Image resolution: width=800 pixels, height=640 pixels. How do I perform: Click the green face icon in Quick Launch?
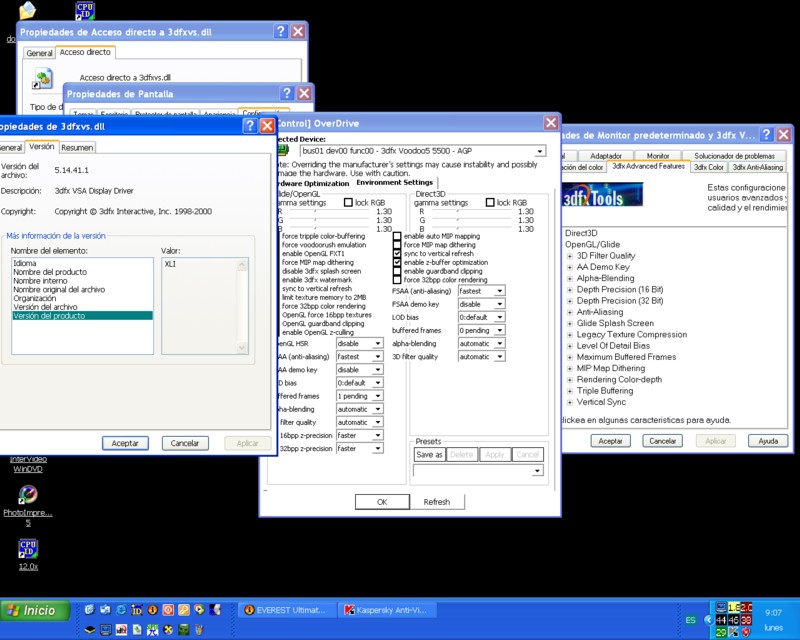coord(184,630)
